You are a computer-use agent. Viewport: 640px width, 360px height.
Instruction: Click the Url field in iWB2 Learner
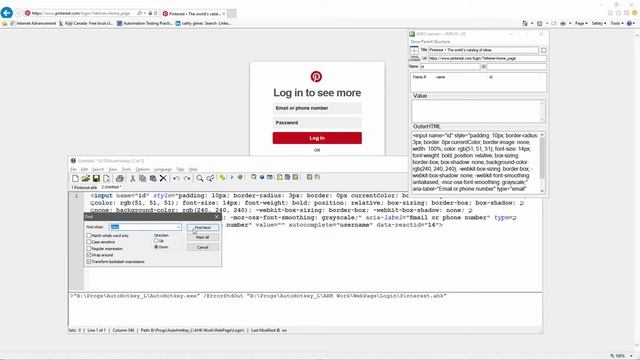(x=487, y=58)
